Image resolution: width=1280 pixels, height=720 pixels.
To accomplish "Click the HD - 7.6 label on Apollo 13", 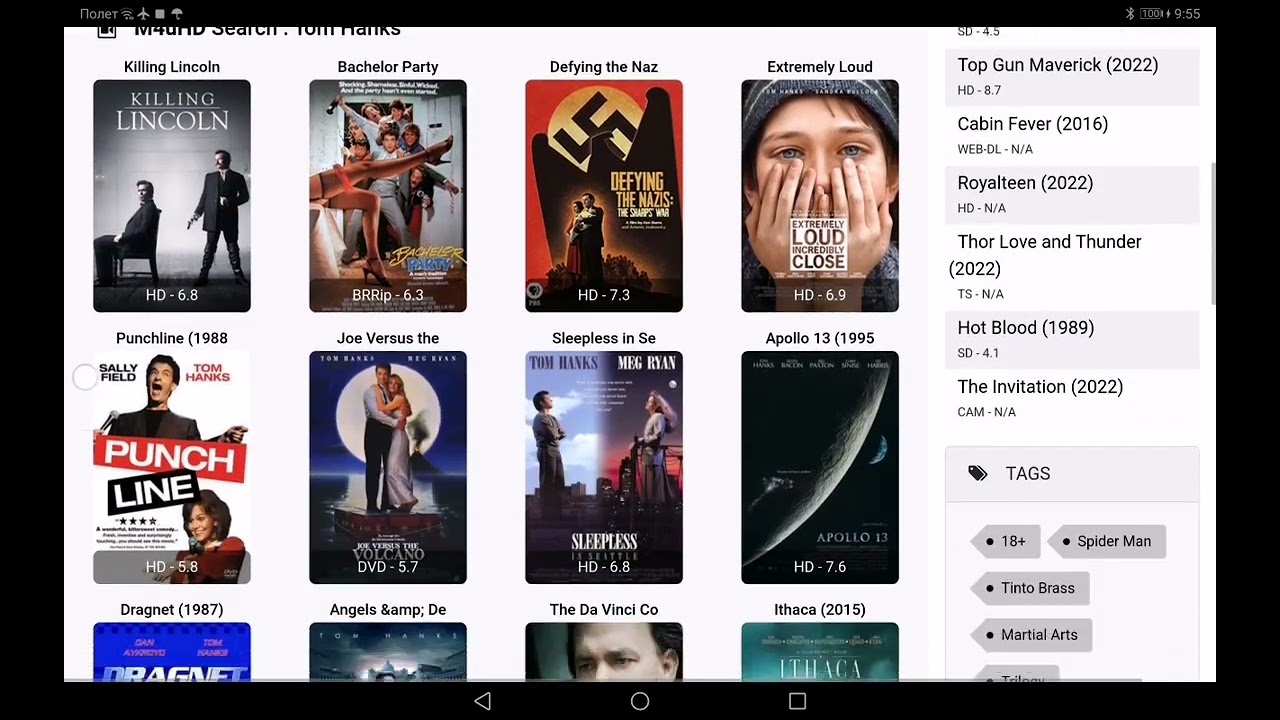I will click(820, 567).
